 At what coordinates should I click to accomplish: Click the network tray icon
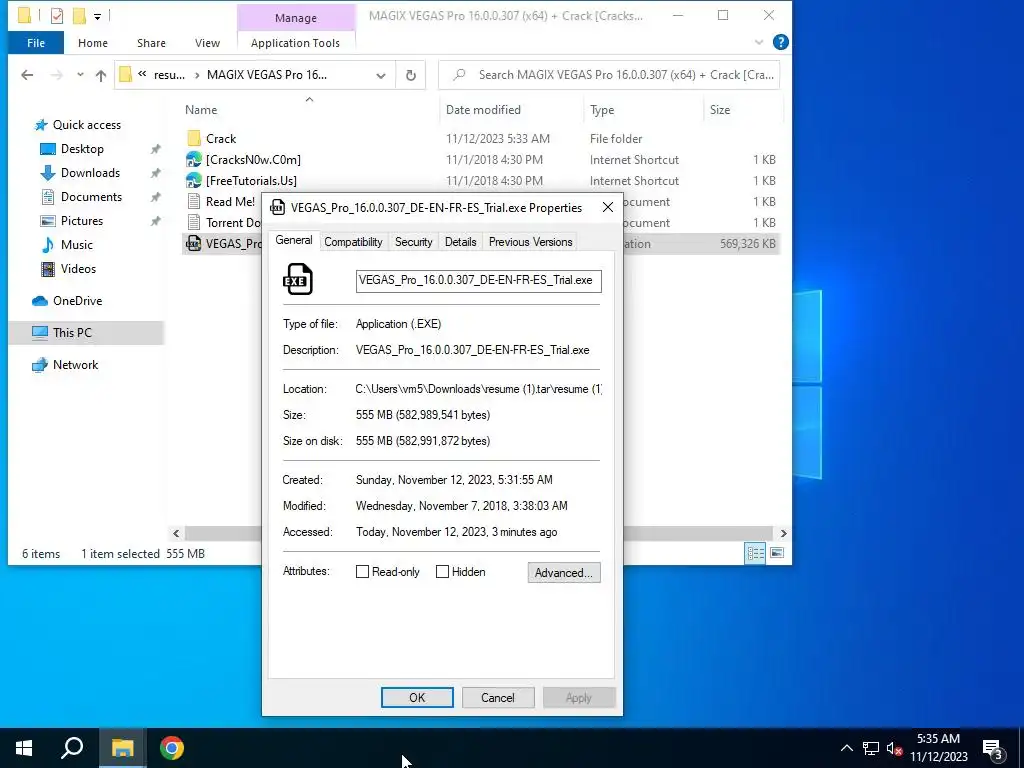(871, 749)
